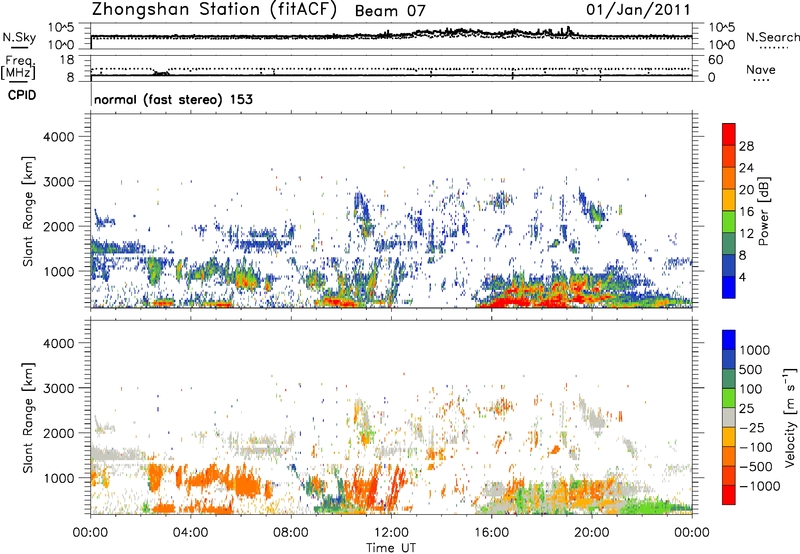Image resolution: width=800 pixels, height=554 pixels.
Task: Select the 16 label on the power colorbar
Action: click(746, 212)
